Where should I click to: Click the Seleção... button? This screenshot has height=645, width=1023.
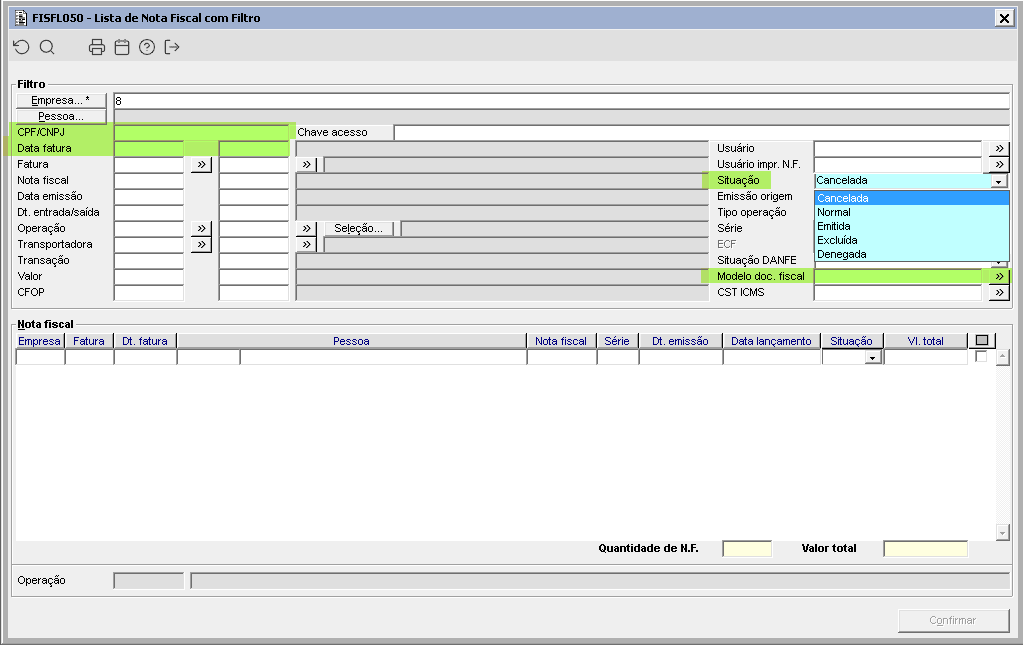click(358, 228)
